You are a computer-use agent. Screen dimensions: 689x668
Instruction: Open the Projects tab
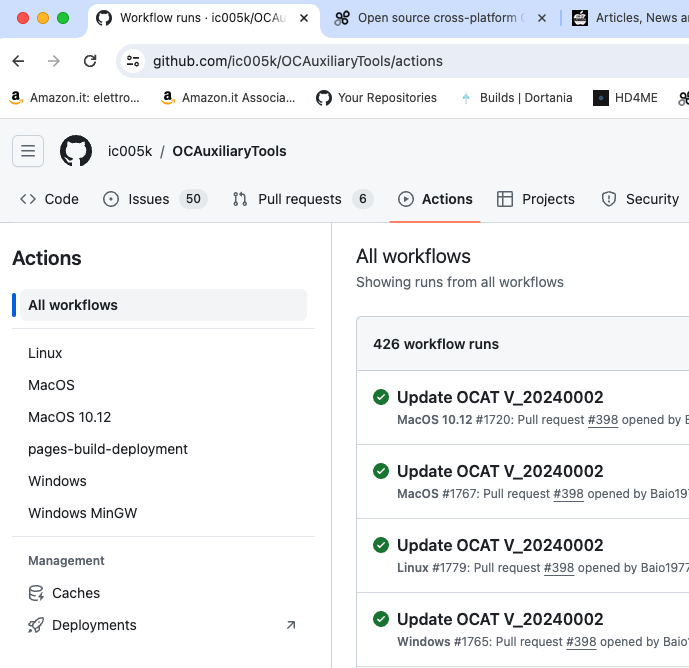pos(536,199)
